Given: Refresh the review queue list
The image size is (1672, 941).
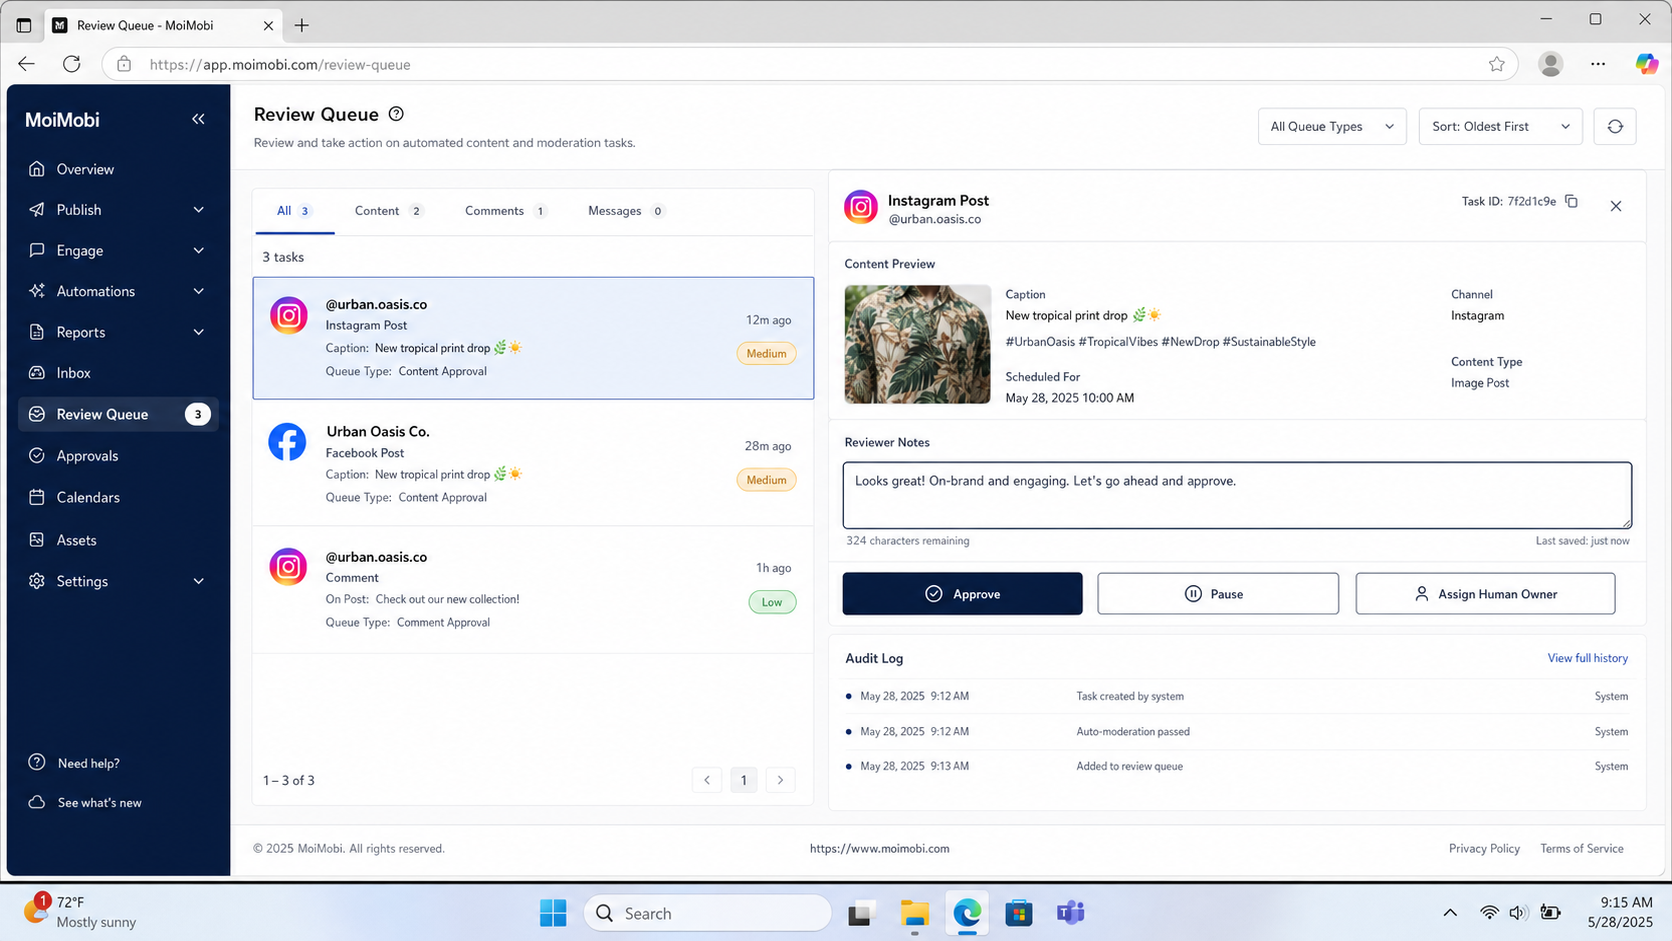Looking at the screenshot, I should pyautogui.click(x=1615, y=127).
